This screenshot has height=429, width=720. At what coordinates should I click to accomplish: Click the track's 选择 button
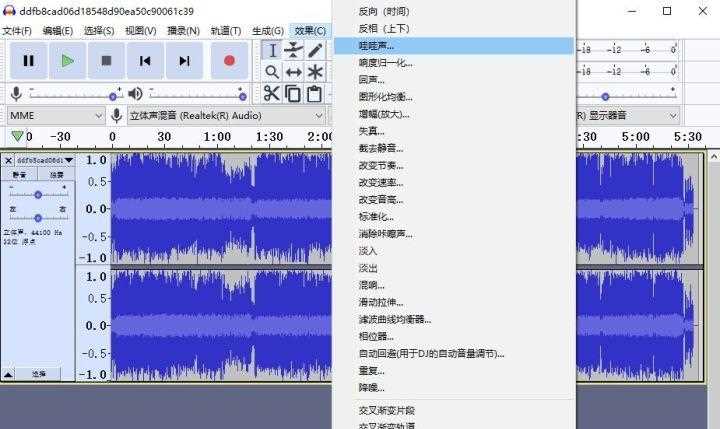click(x=39, y=373)
